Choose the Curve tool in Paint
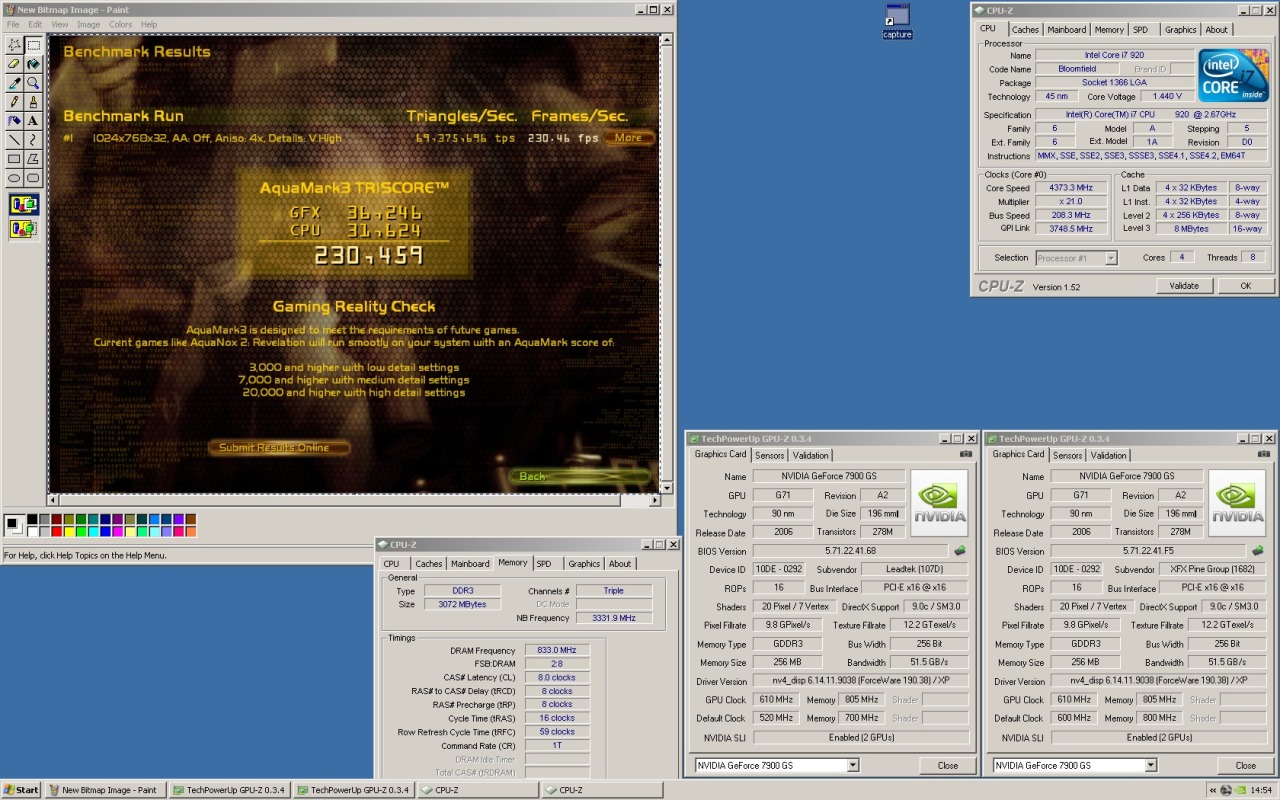1280x800 pixels. (33, 140)
